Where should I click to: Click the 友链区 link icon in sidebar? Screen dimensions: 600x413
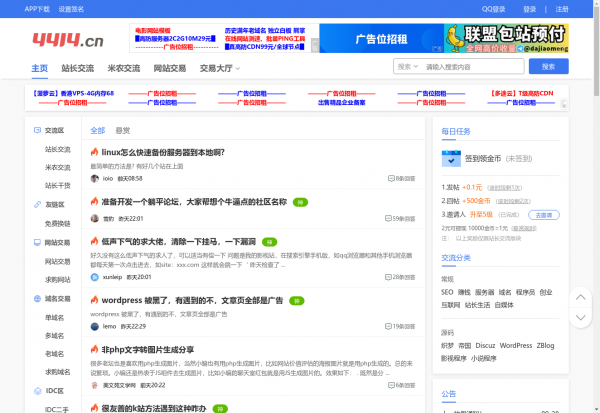[x=37, y=204]
